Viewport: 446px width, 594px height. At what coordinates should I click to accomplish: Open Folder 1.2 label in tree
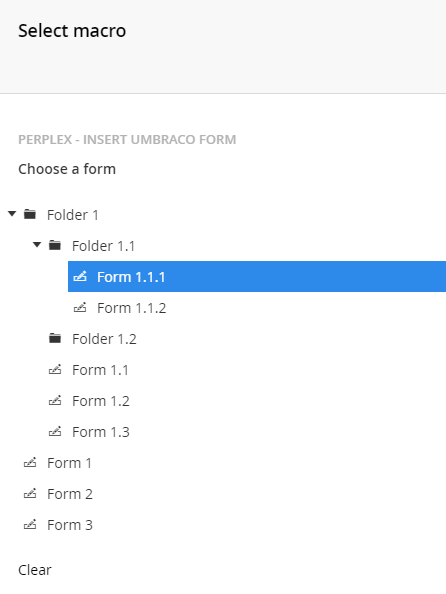click(x=104, y=339)
